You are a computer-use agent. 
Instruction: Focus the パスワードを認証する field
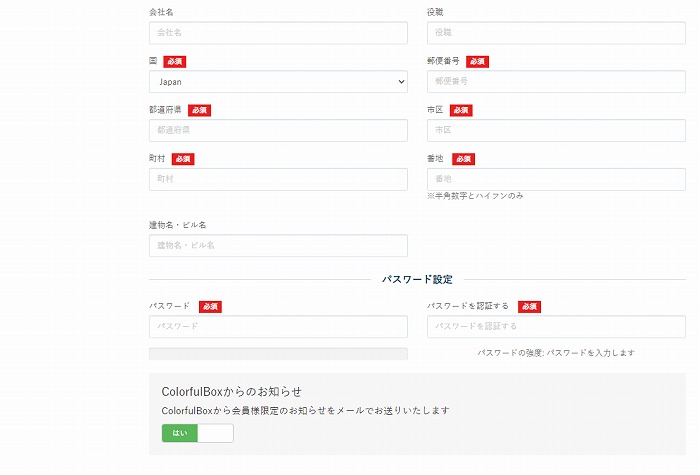point(556,327)
